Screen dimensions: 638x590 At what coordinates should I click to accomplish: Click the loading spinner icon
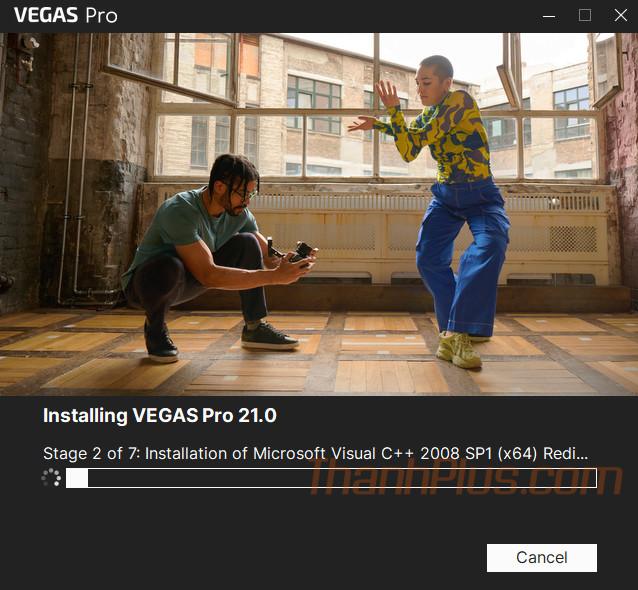point(51,478)
